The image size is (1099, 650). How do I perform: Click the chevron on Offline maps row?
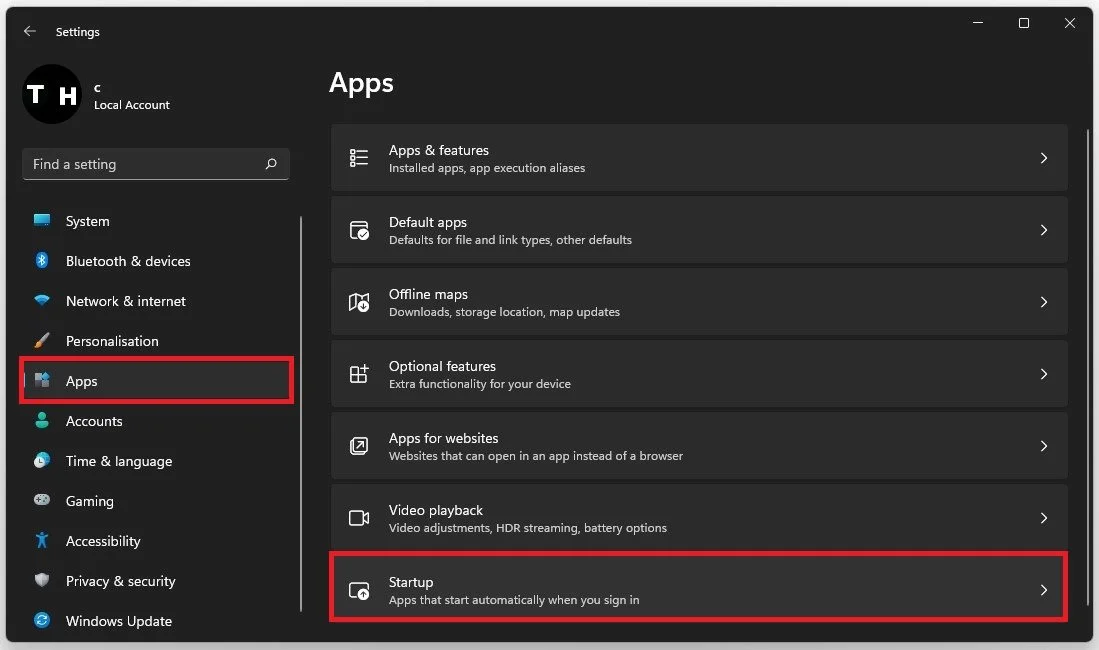(1044, 302)
